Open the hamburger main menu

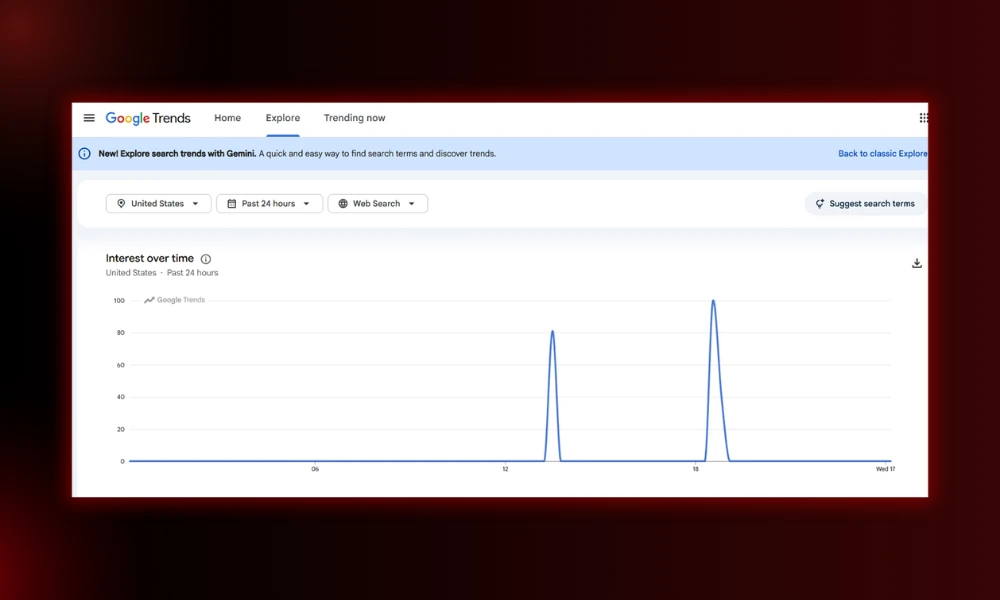[x=89, y=118]
